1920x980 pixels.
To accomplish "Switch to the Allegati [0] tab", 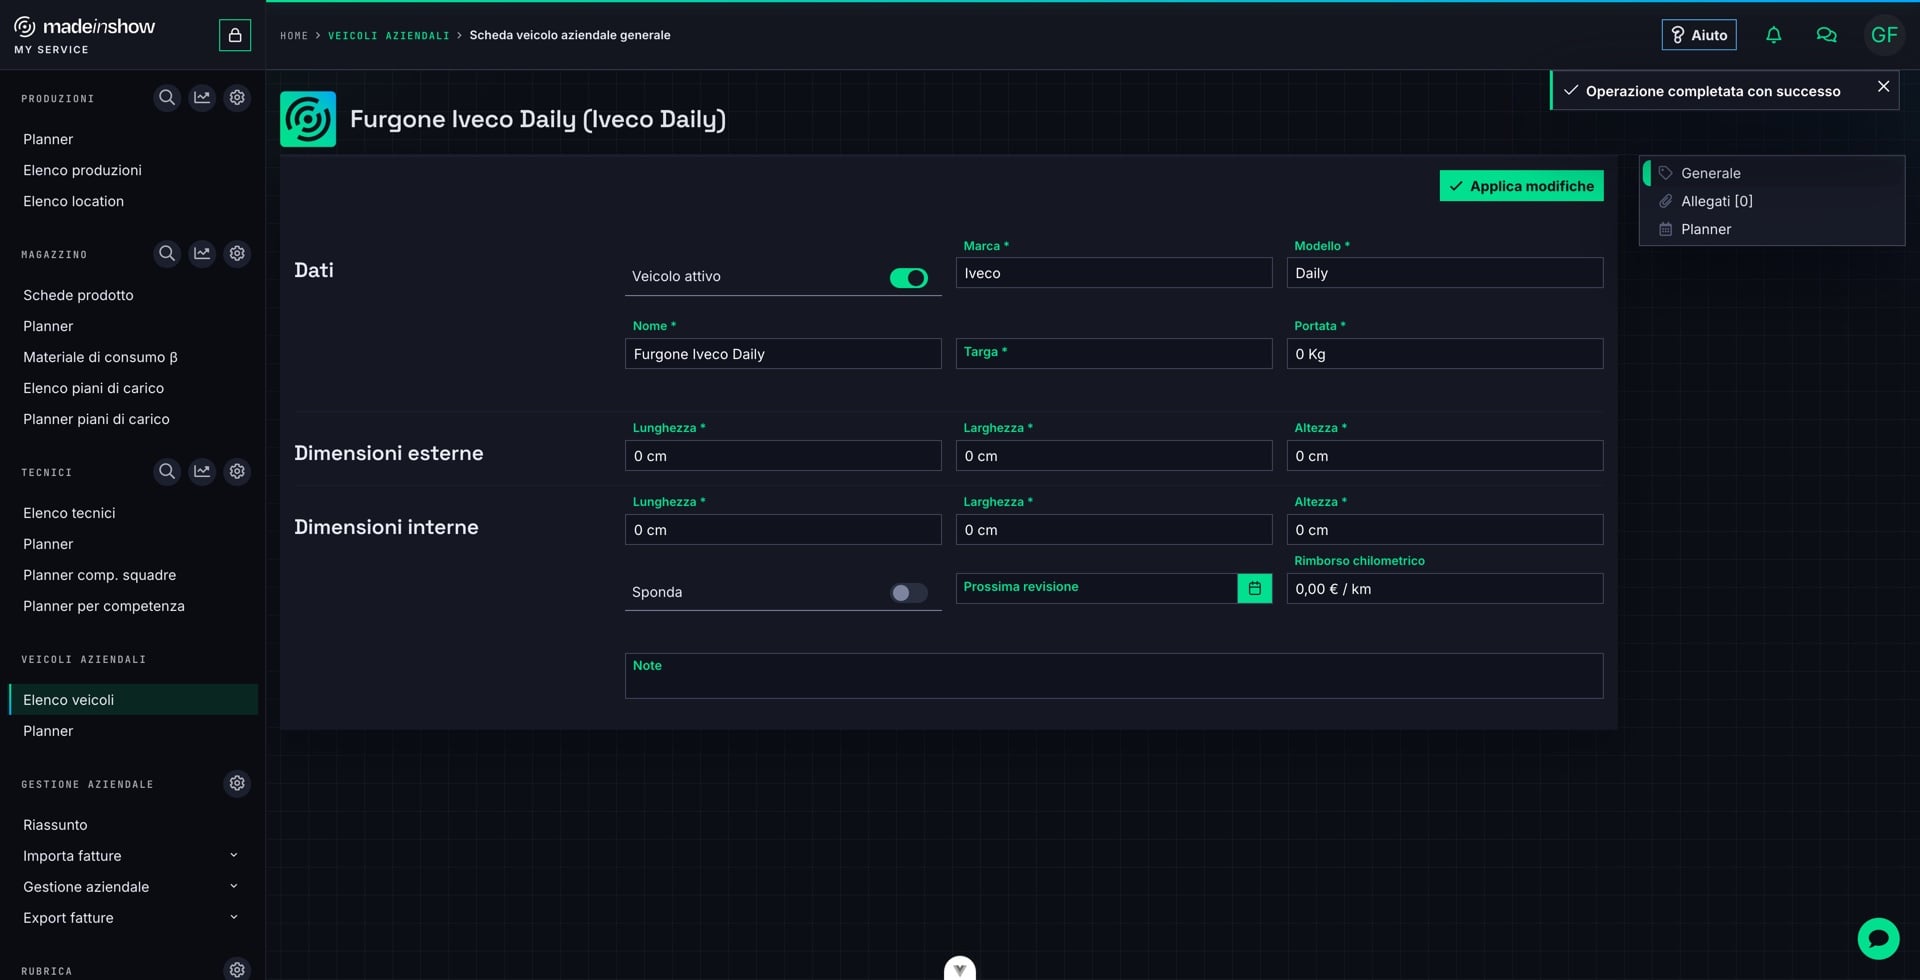I will tap(1771, 201).
